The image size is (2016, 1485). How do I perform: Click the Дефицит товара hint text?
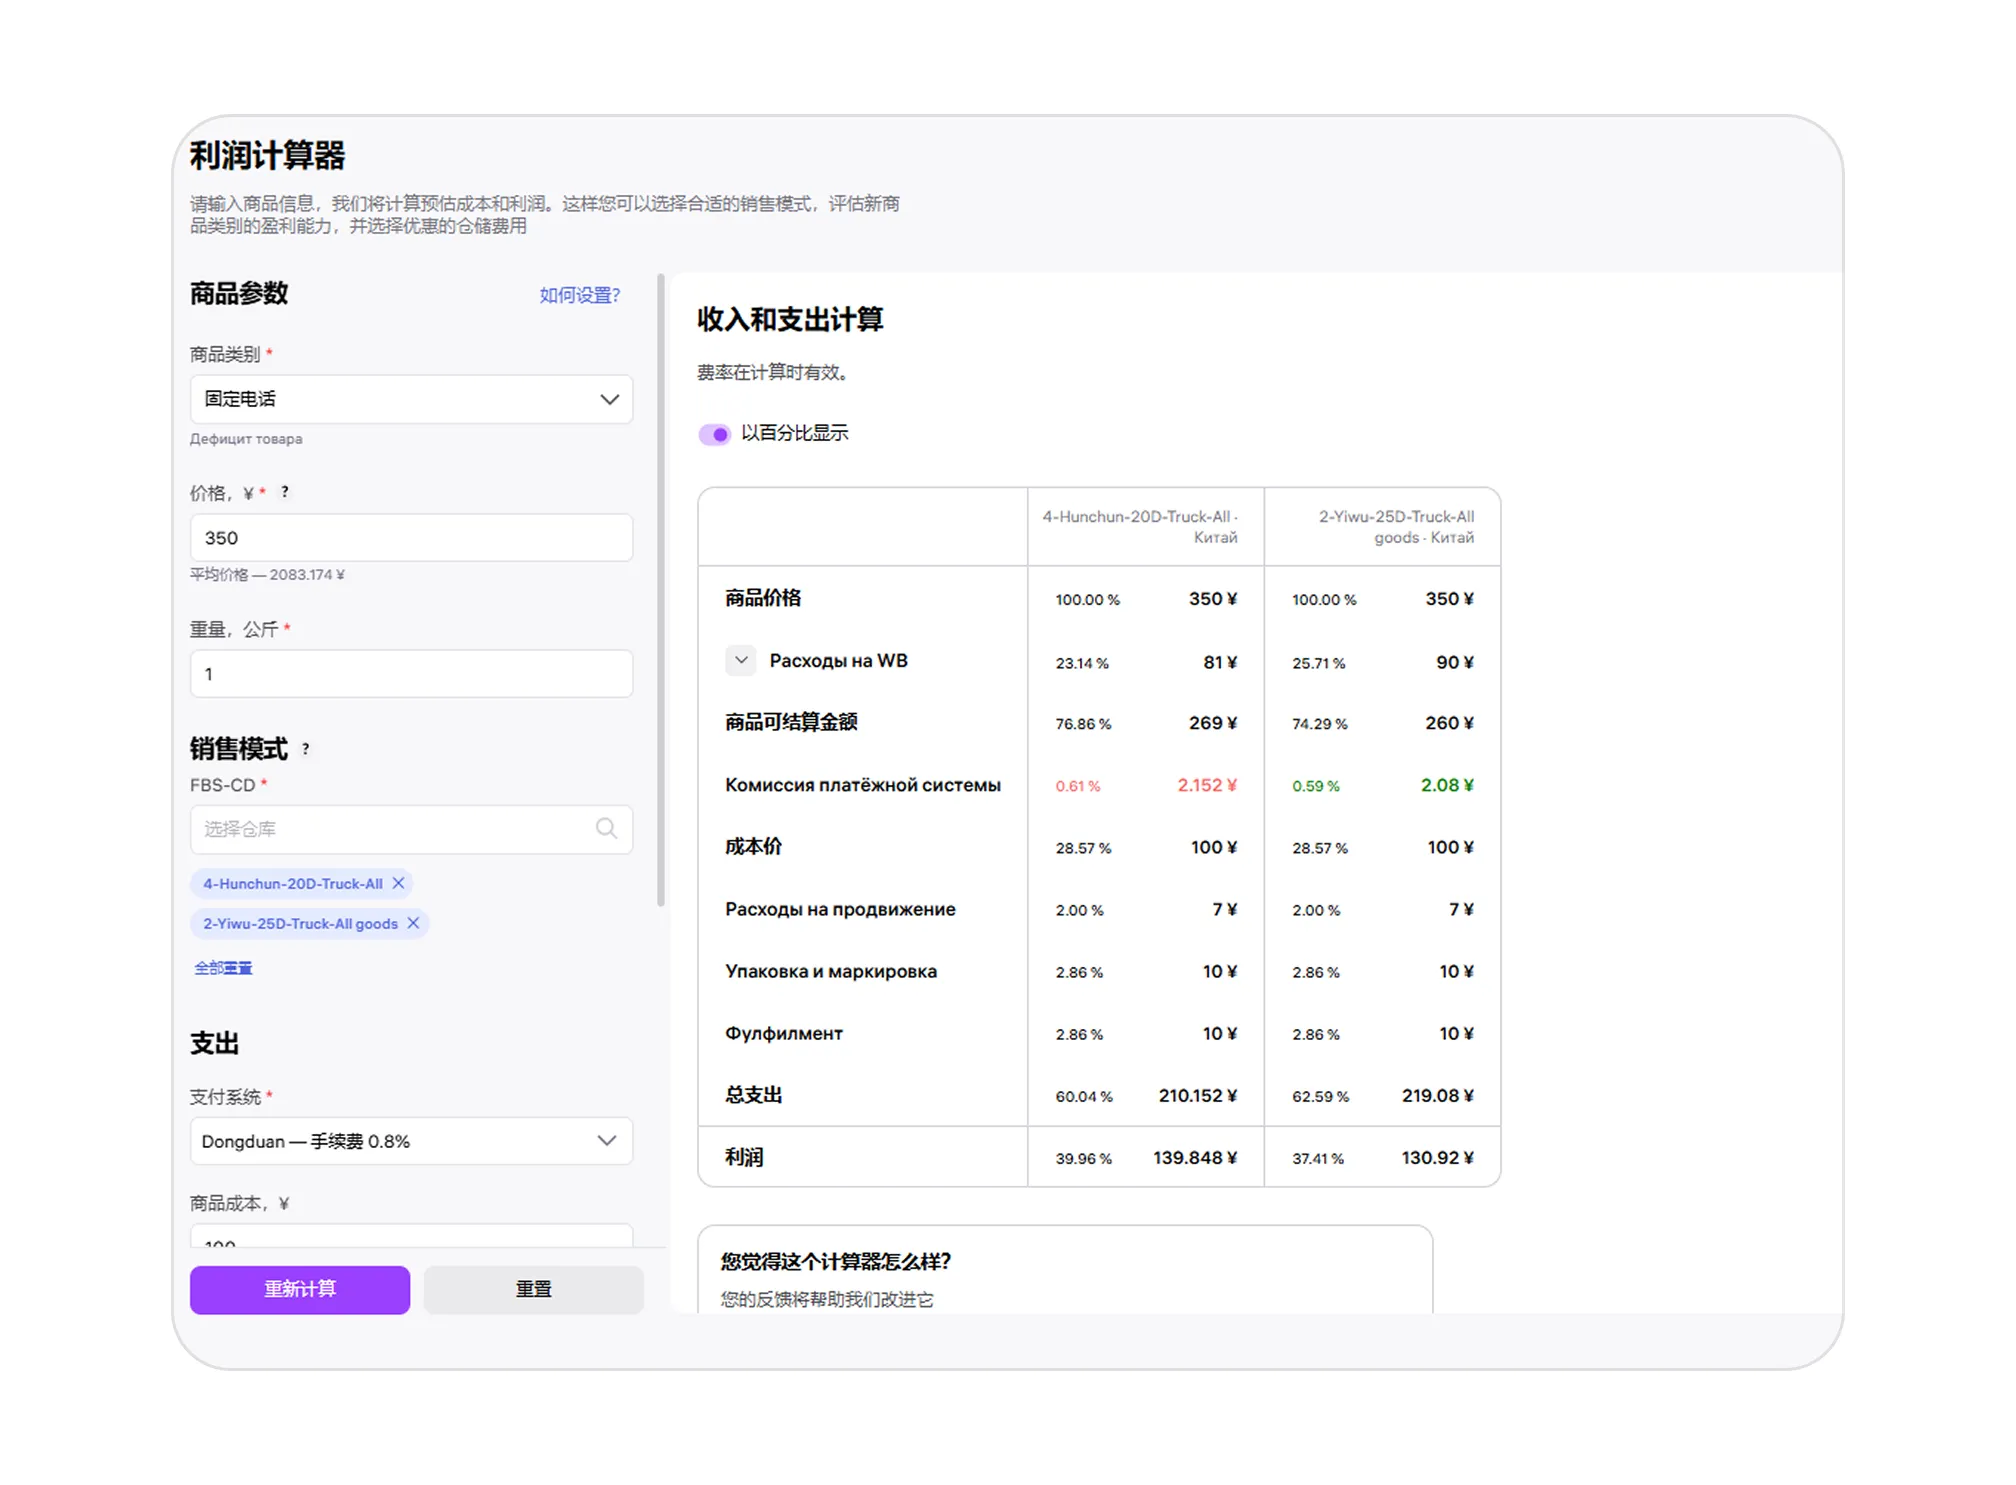click(x=246, y=439)
